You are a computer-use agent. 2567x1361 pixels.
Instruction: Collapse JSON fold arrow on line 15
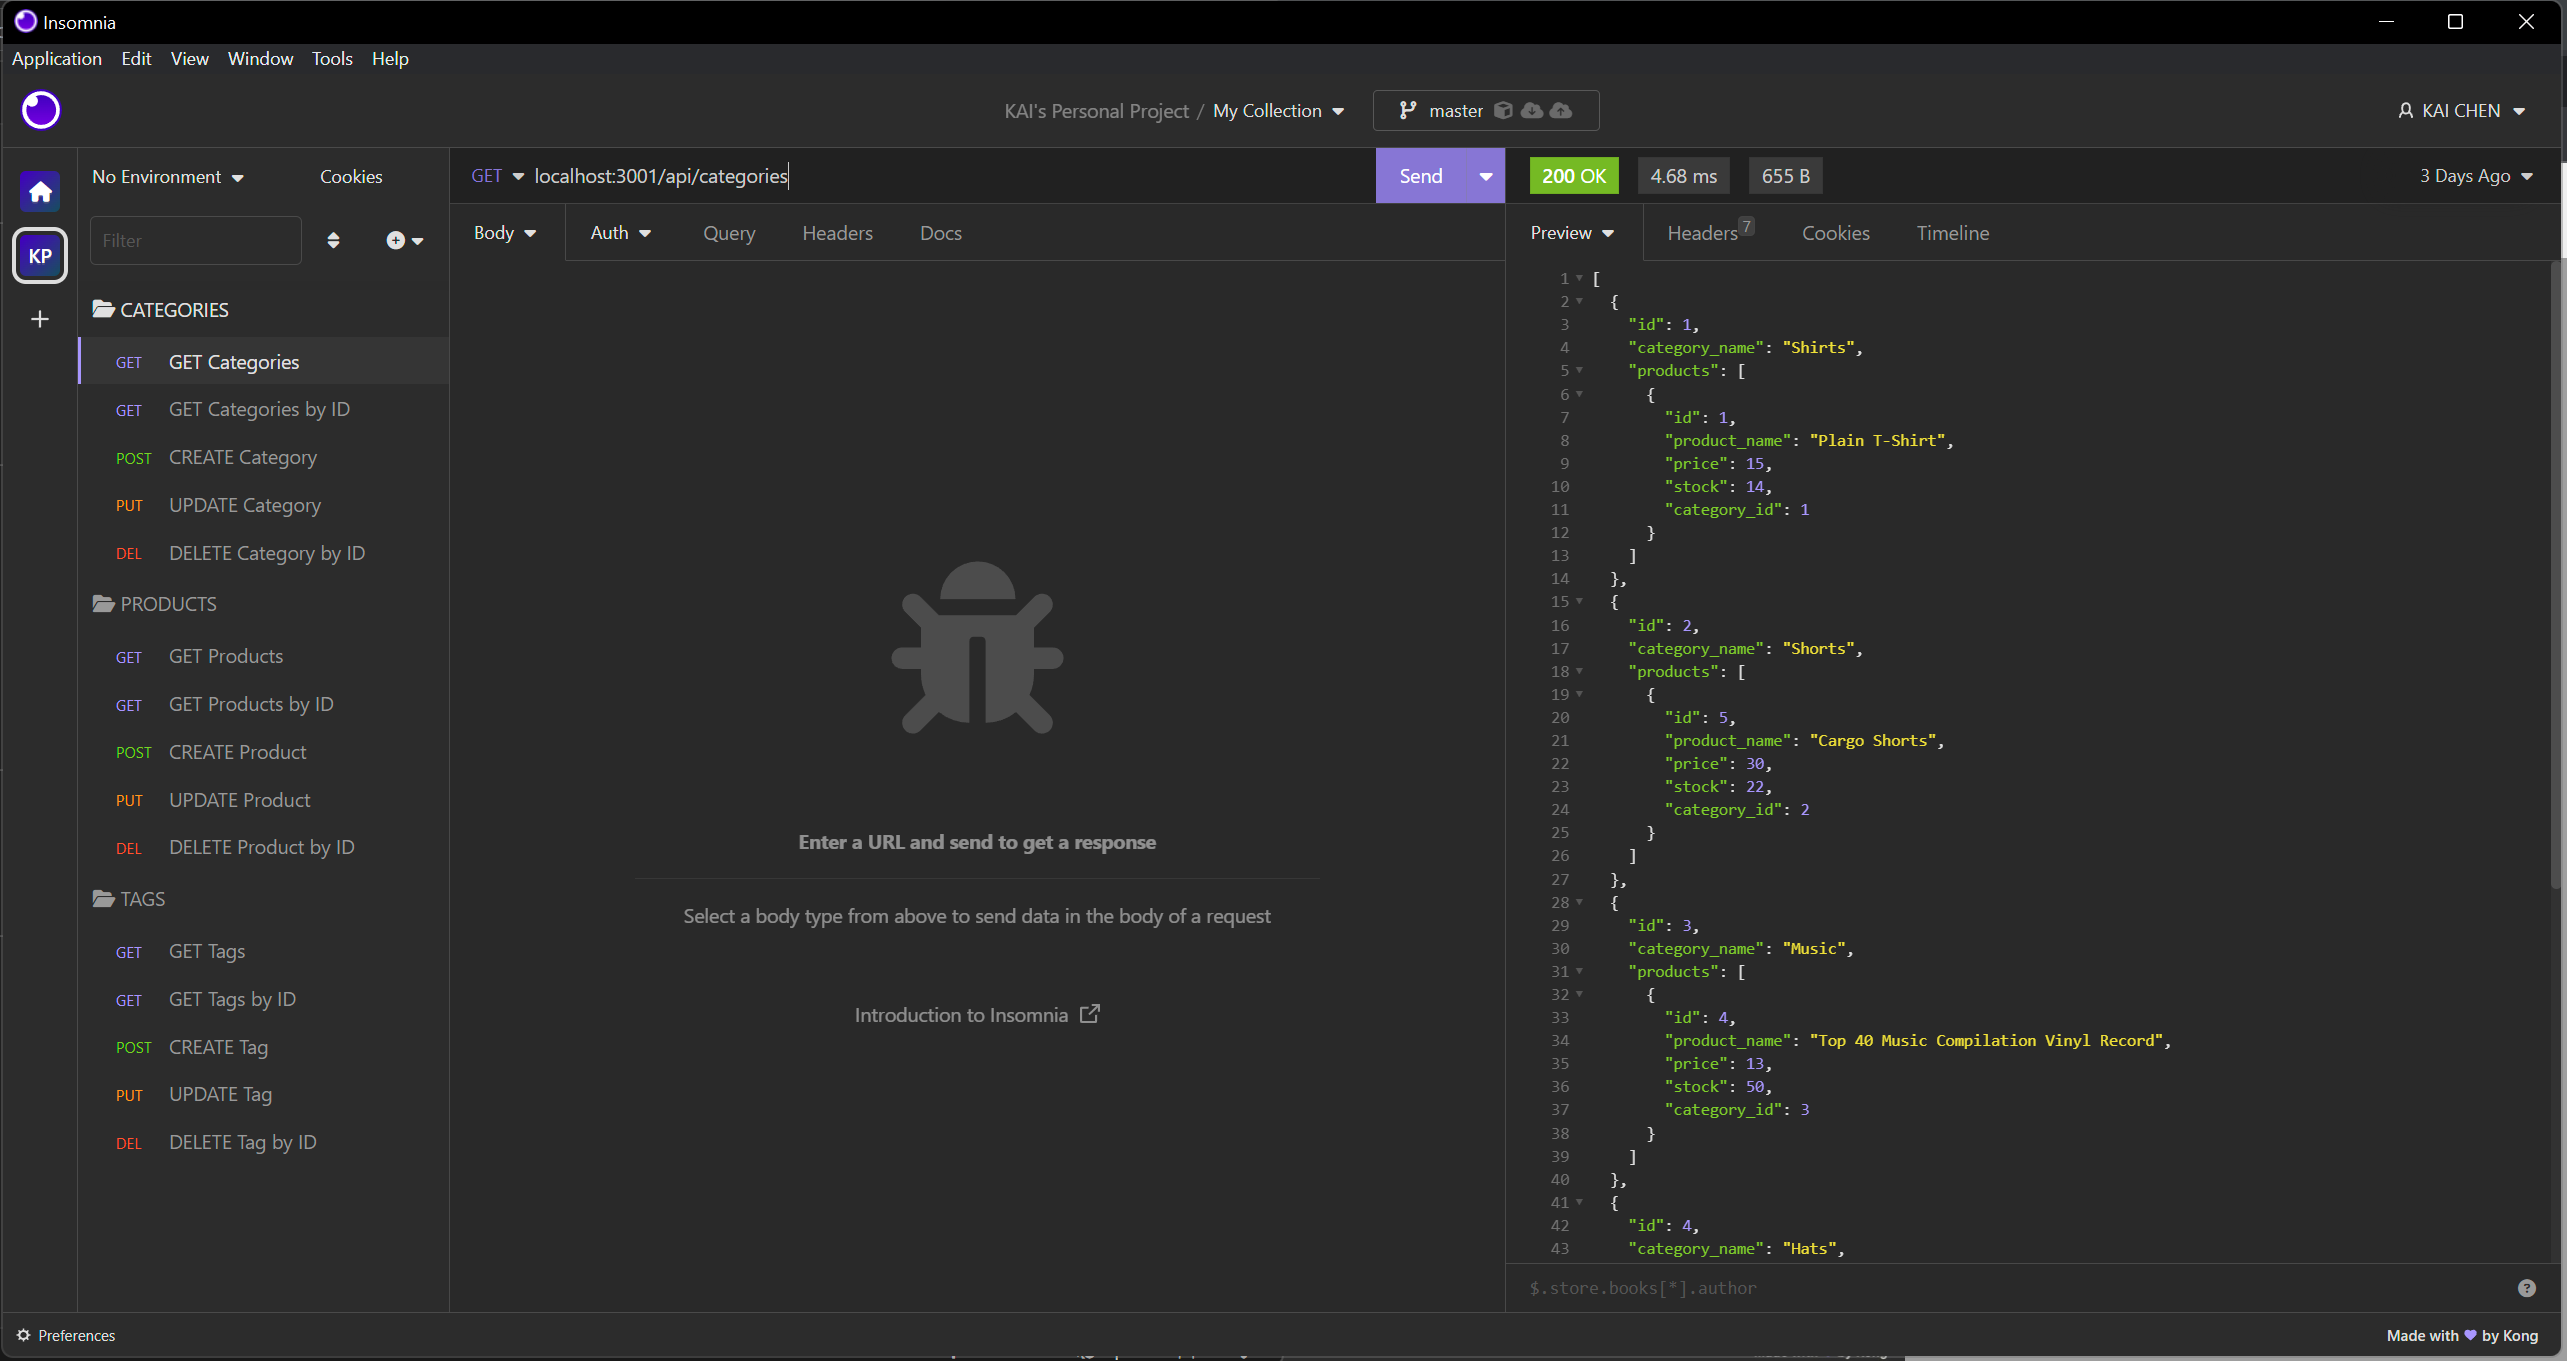[1579, 601]
